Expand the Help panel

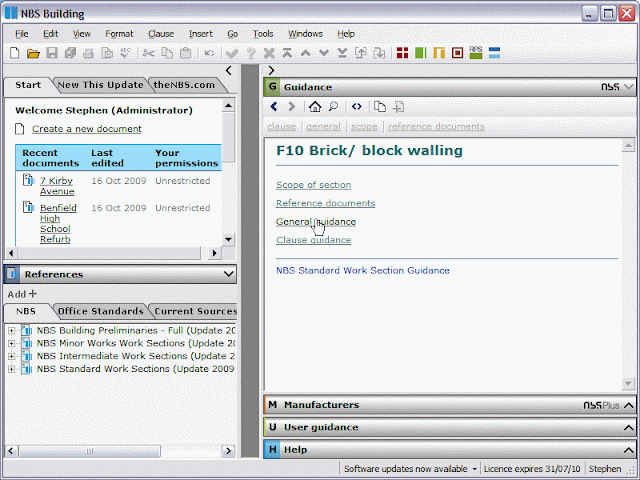pos(629,450)
